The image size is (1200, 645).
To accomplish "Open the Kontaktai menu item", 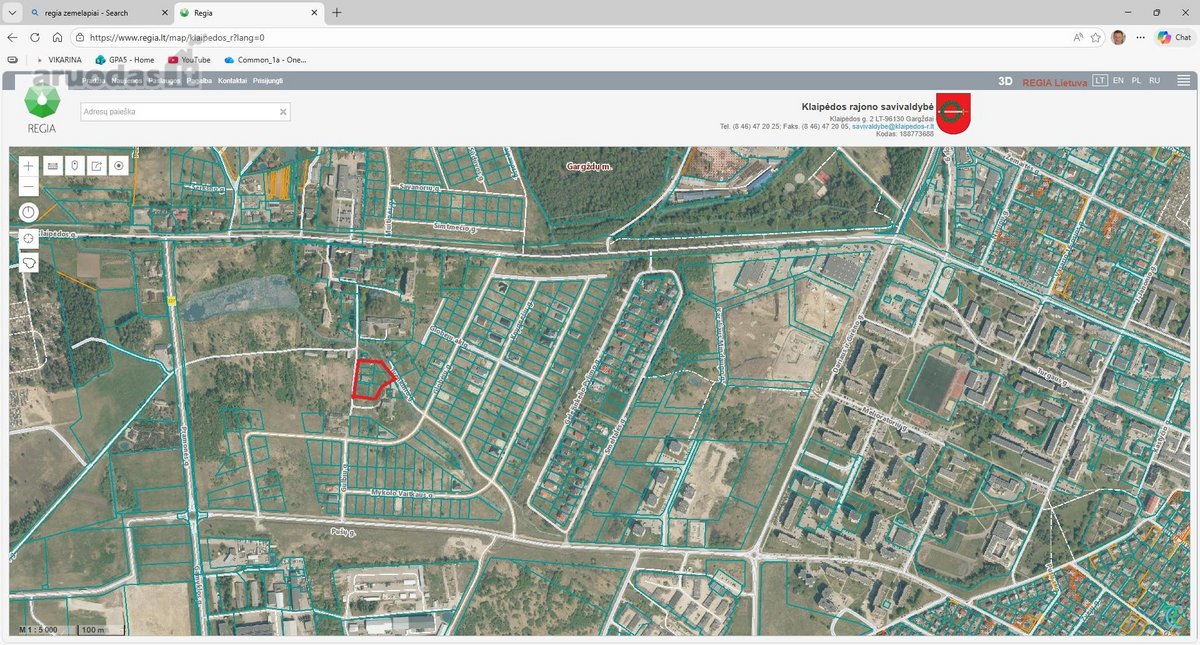I will tap(232, 81).
